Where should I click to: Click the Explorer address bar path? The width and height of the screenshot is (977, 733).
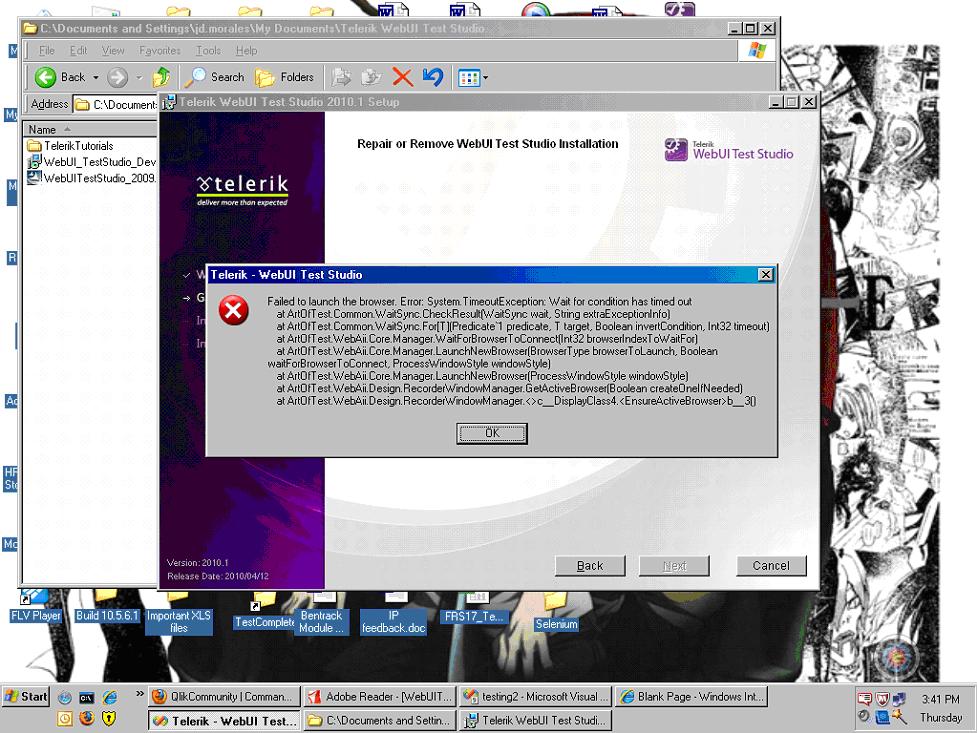point(116,104)
